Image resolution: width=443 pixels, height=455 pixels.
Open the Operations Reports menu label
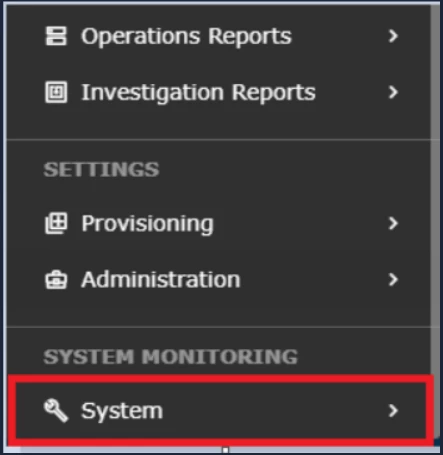(186, 36)
